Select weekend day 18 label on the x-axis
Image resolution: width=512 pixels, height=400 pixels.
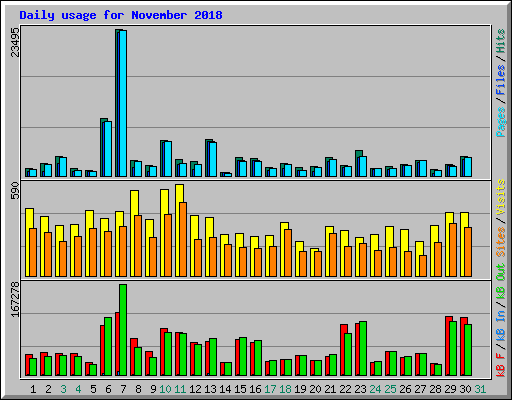285,389
